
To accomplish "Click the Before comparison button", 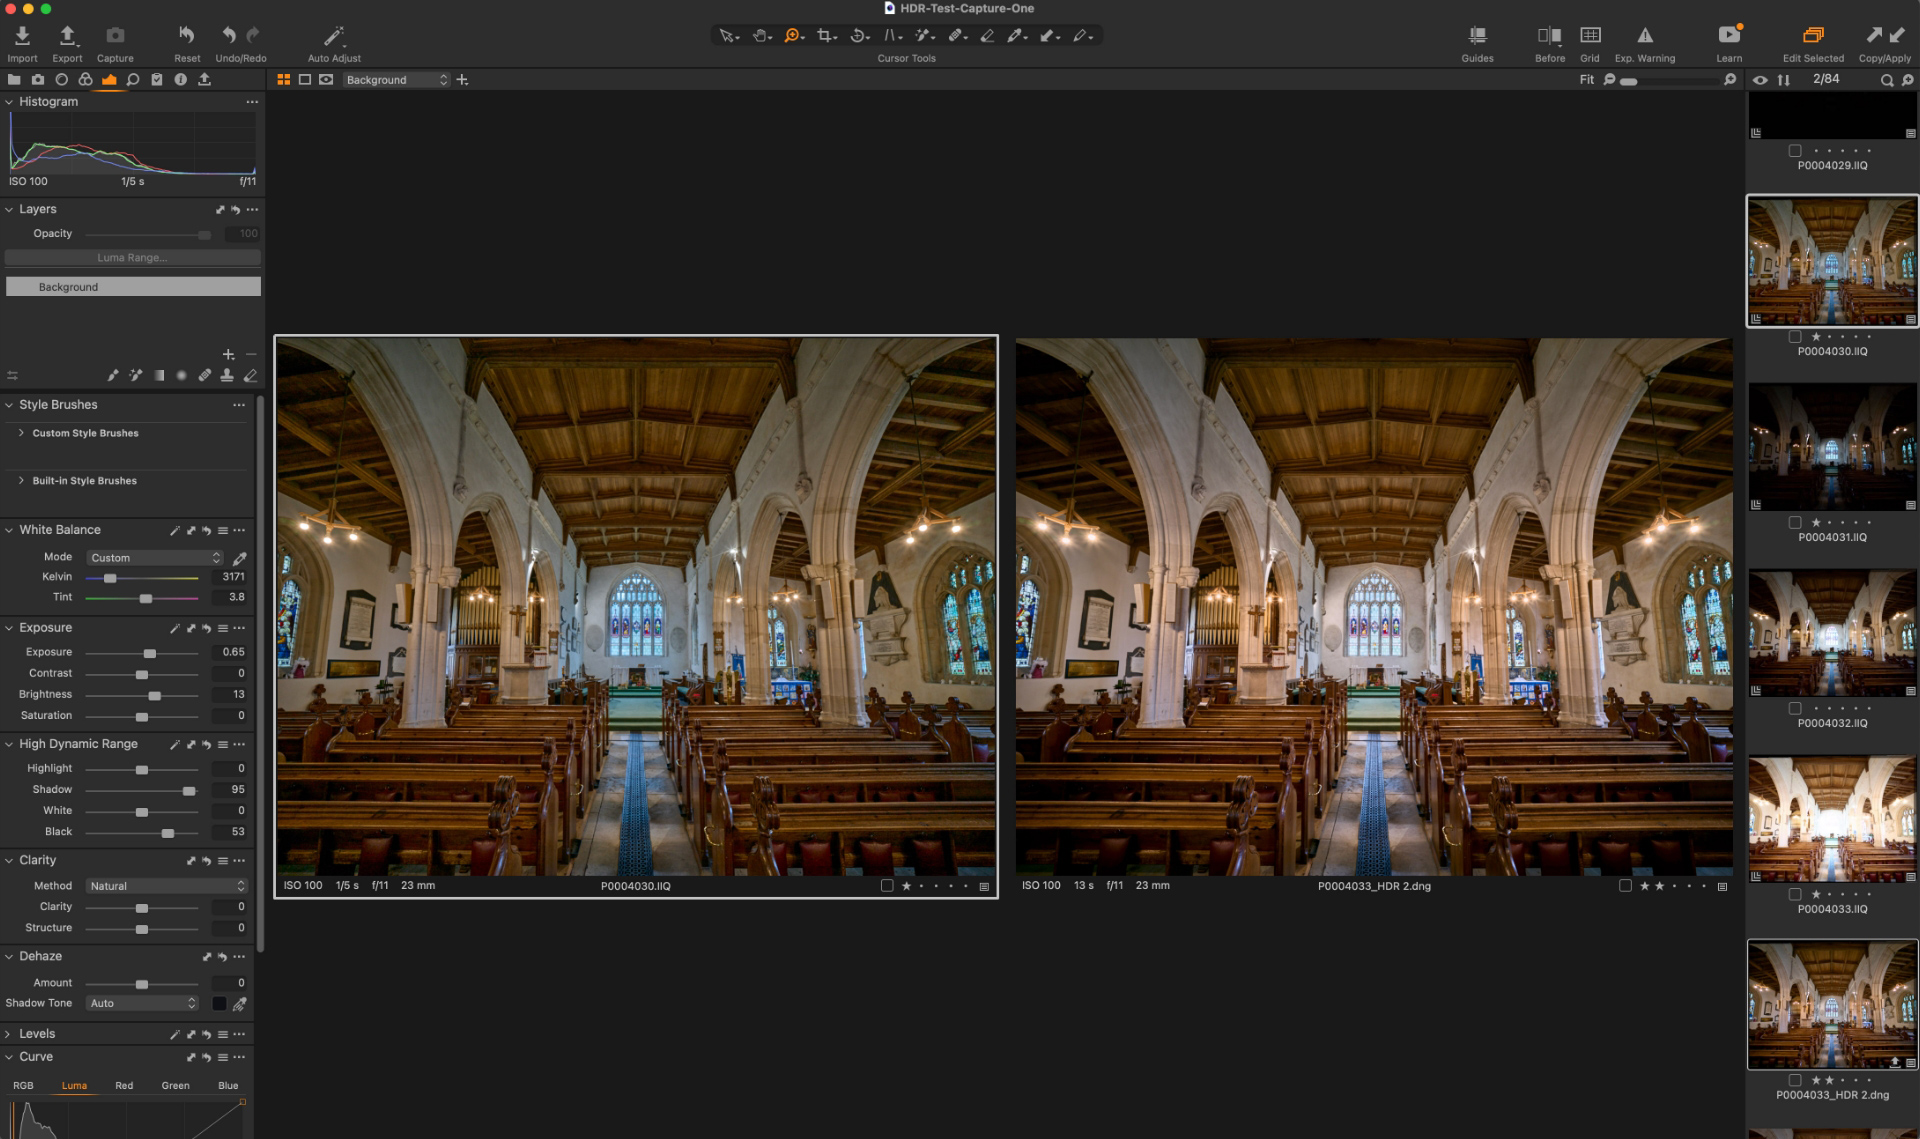I will [1549, 35].
